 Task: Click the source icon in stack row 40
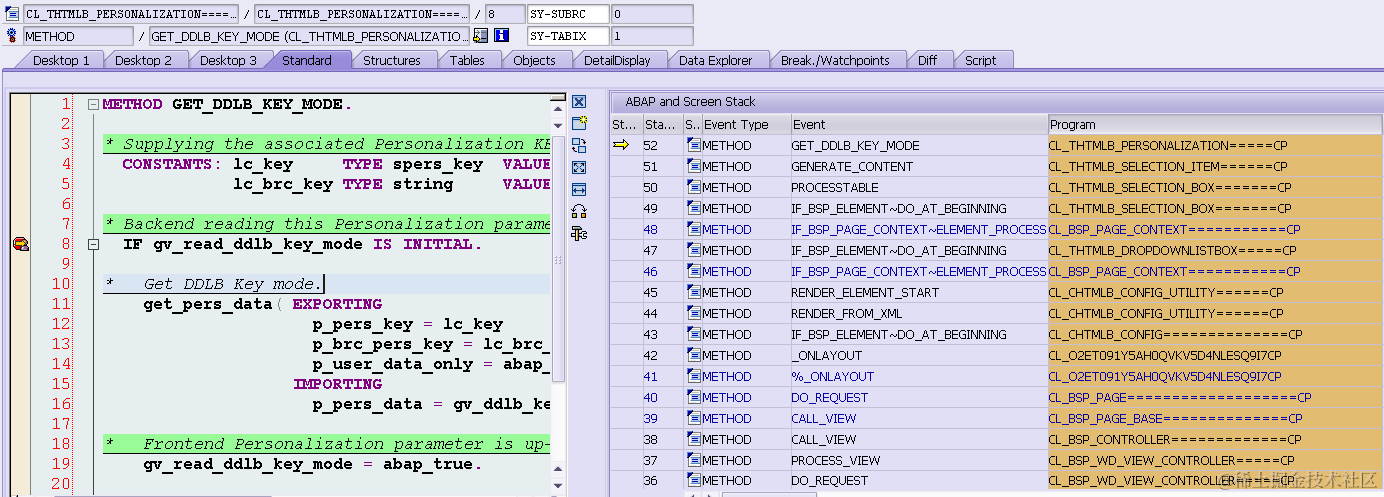(x=694, y=397)
